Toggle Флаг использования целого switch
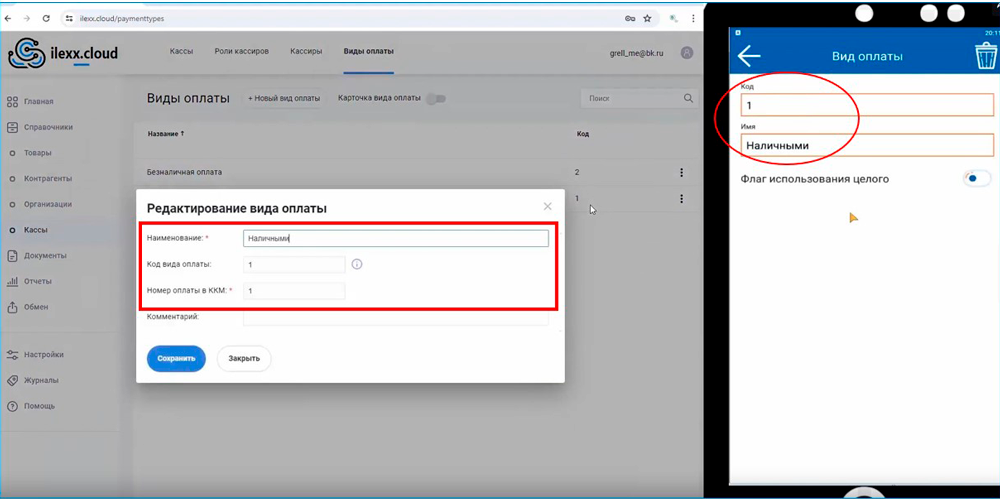The height and width of the screenshot is (500, 1000). click(x=976, y=179)
